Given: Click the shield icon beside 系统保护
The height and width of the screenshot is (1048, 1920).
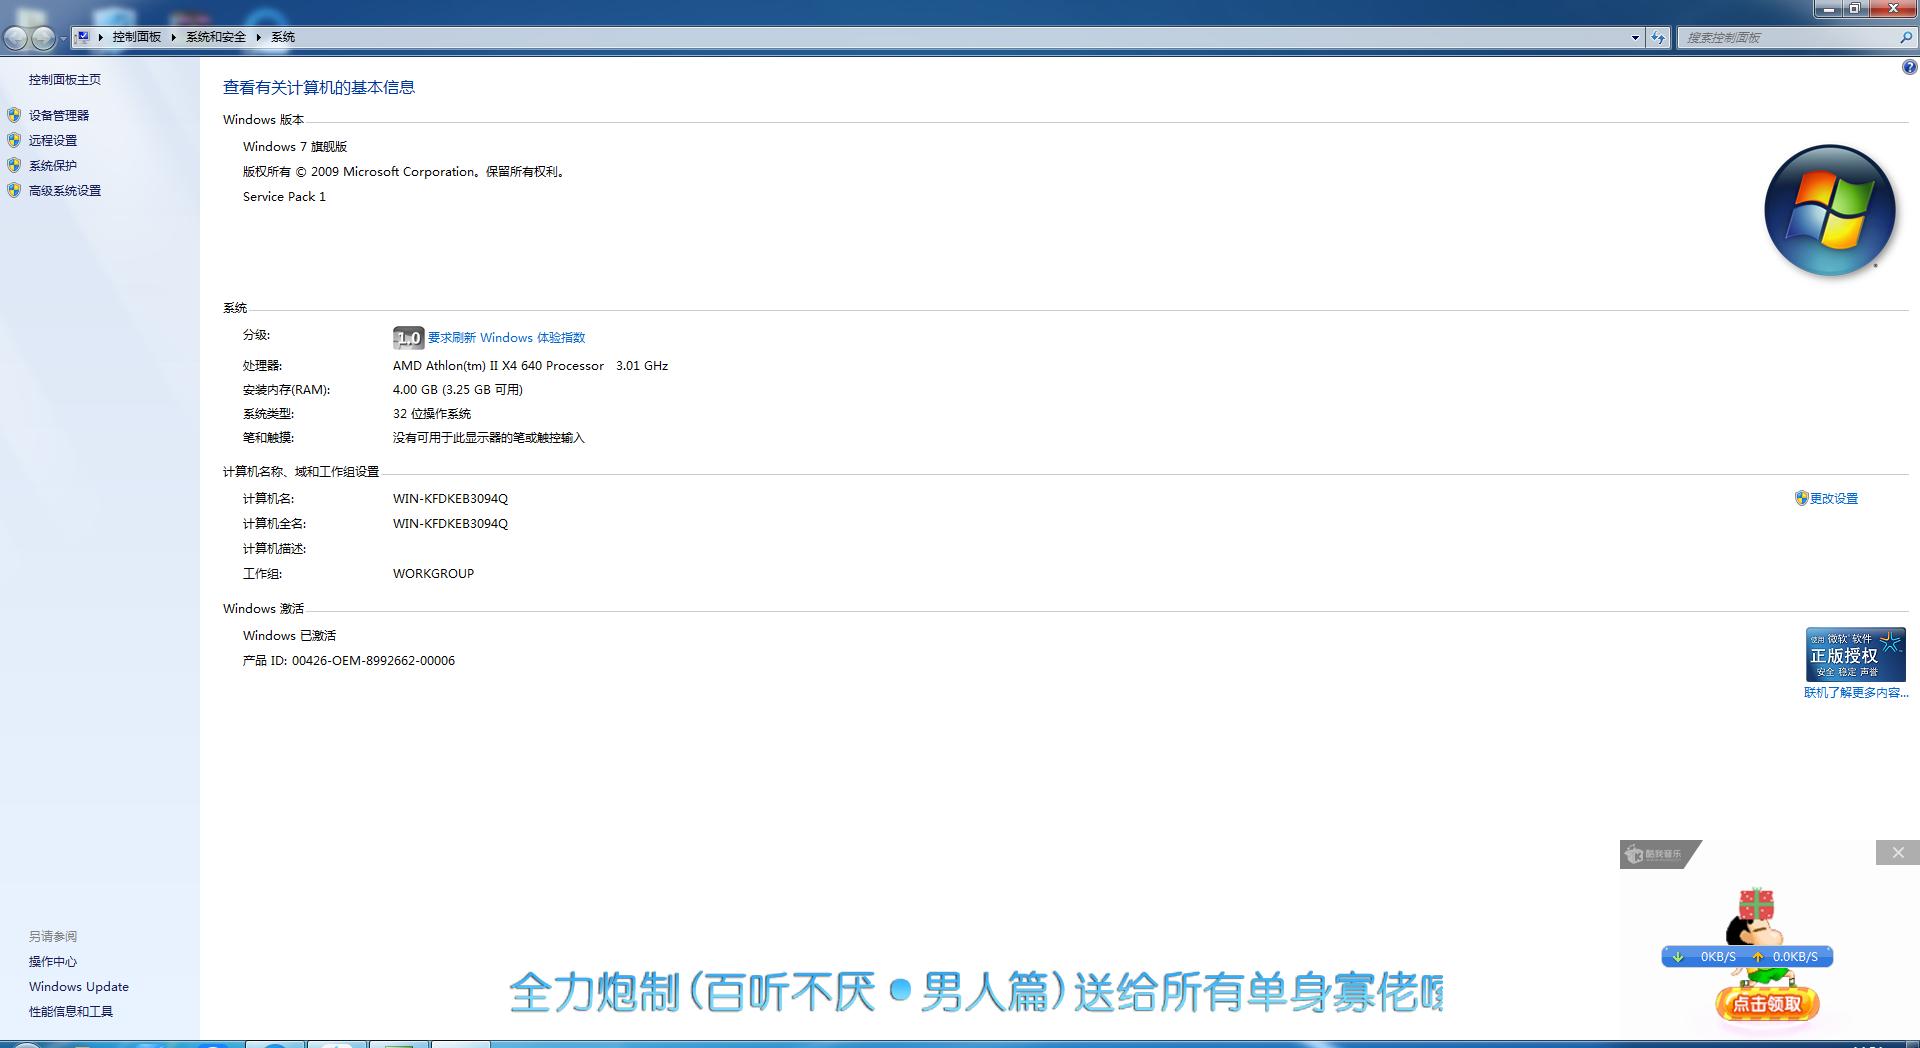Looking at the screenshot, I should (14, 165).
